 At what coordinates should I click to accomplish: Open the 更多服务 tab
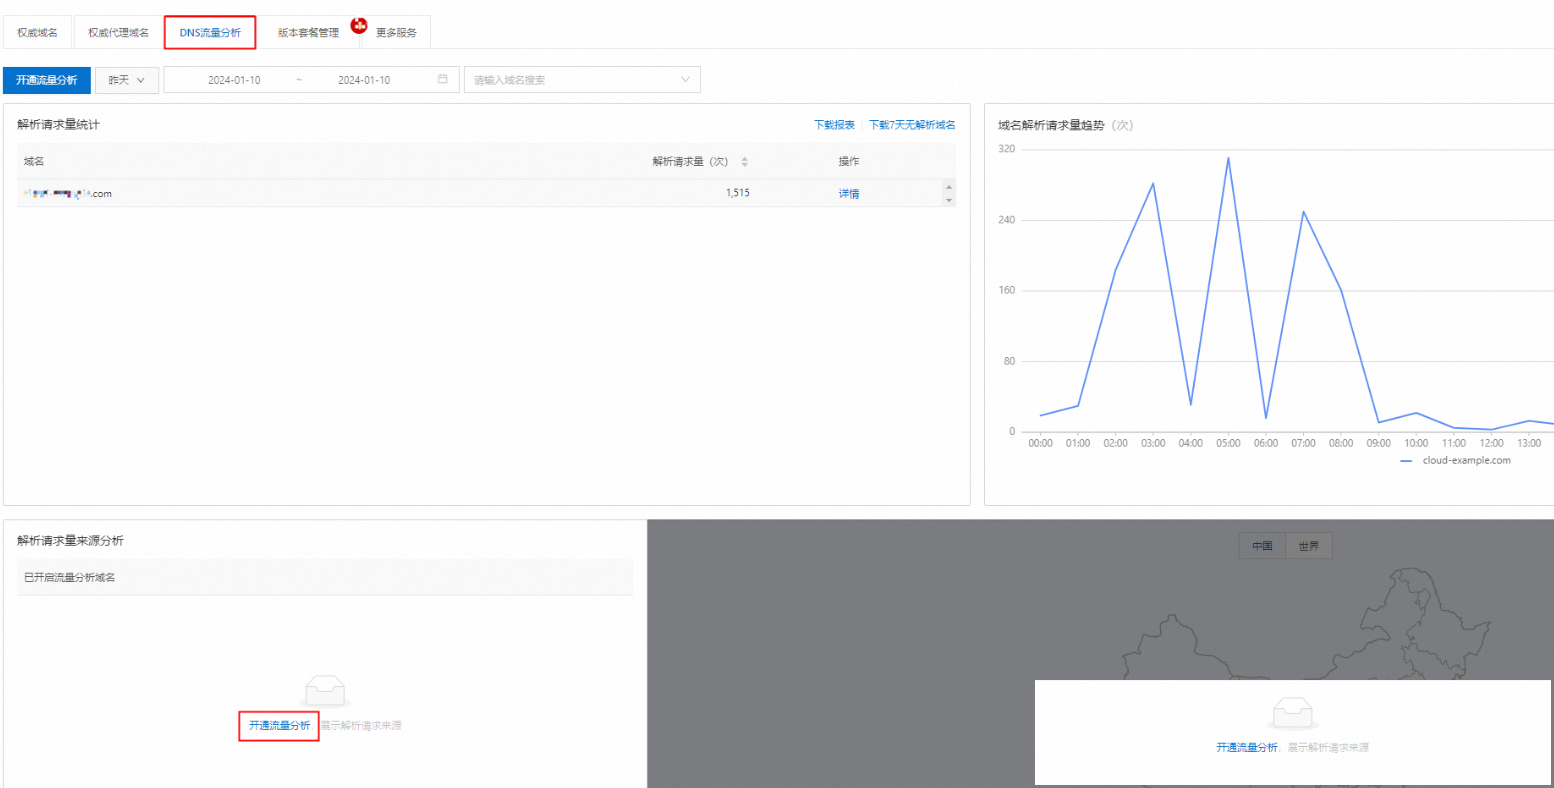coord(396,32)
